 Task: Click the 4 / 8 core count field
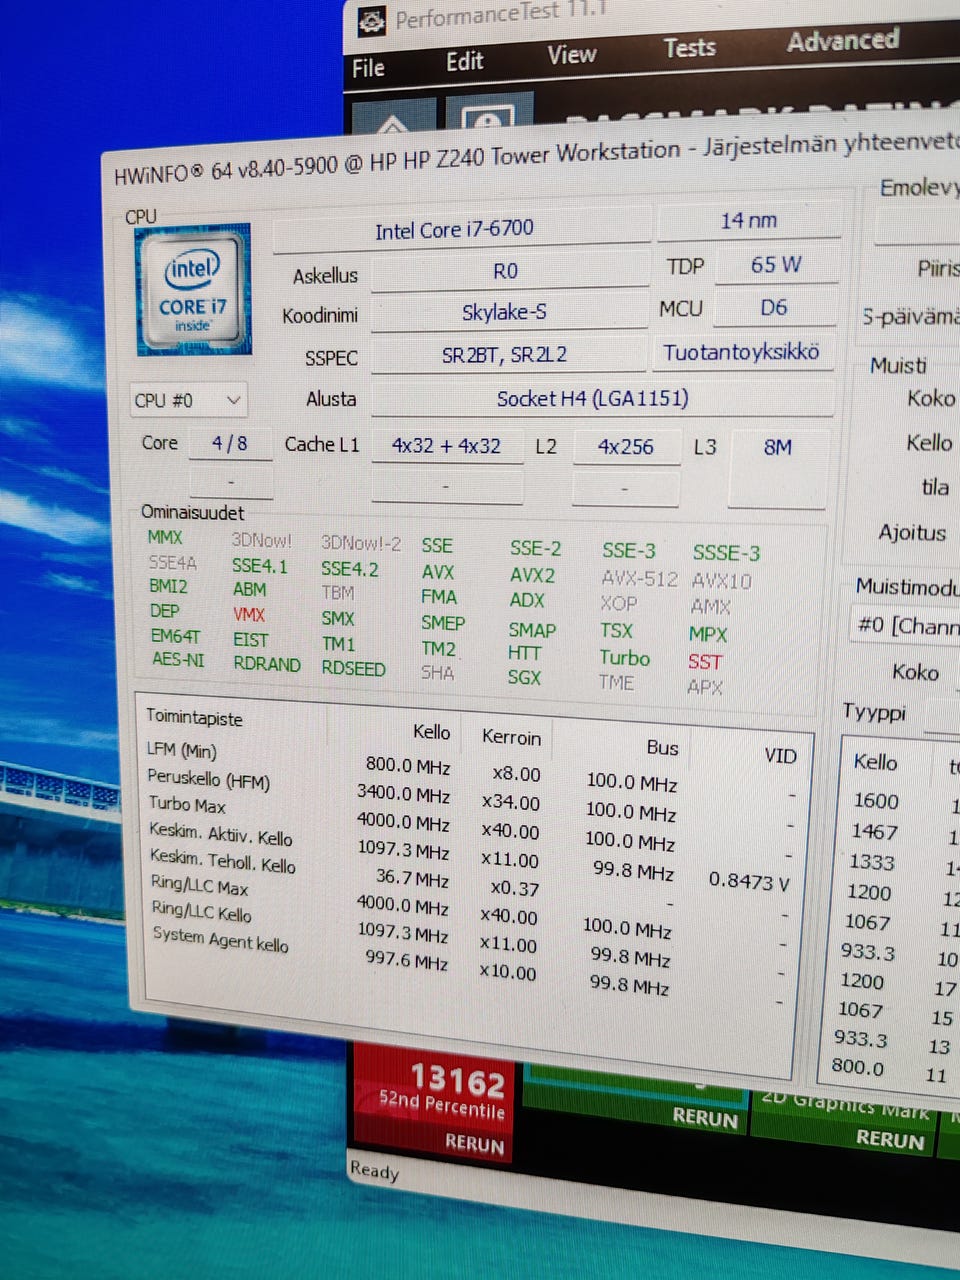[230, 444]
